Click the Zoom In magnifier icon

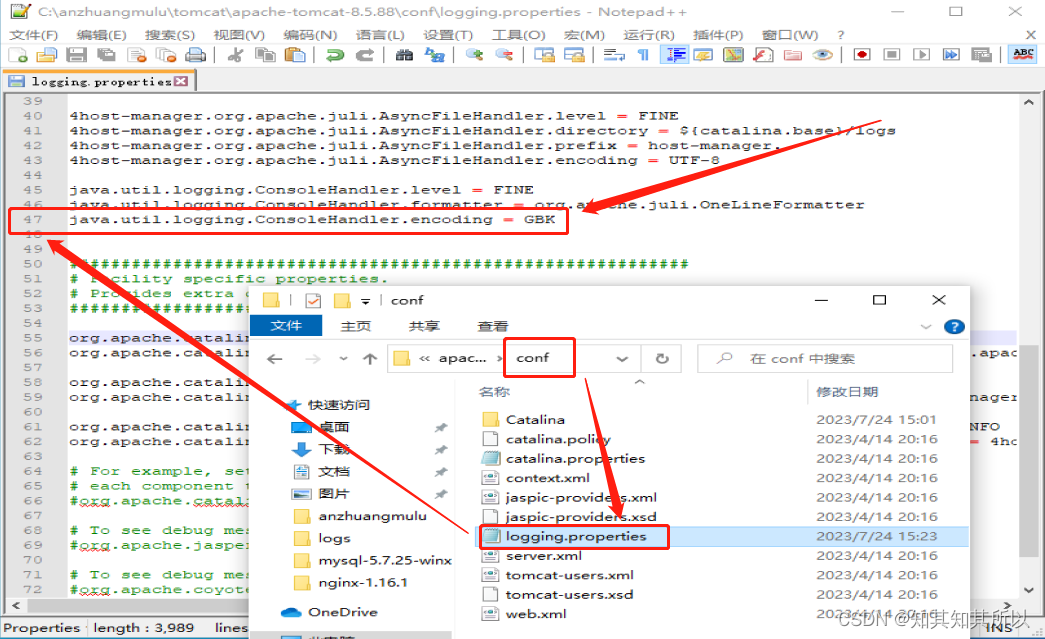coord(475,55)
